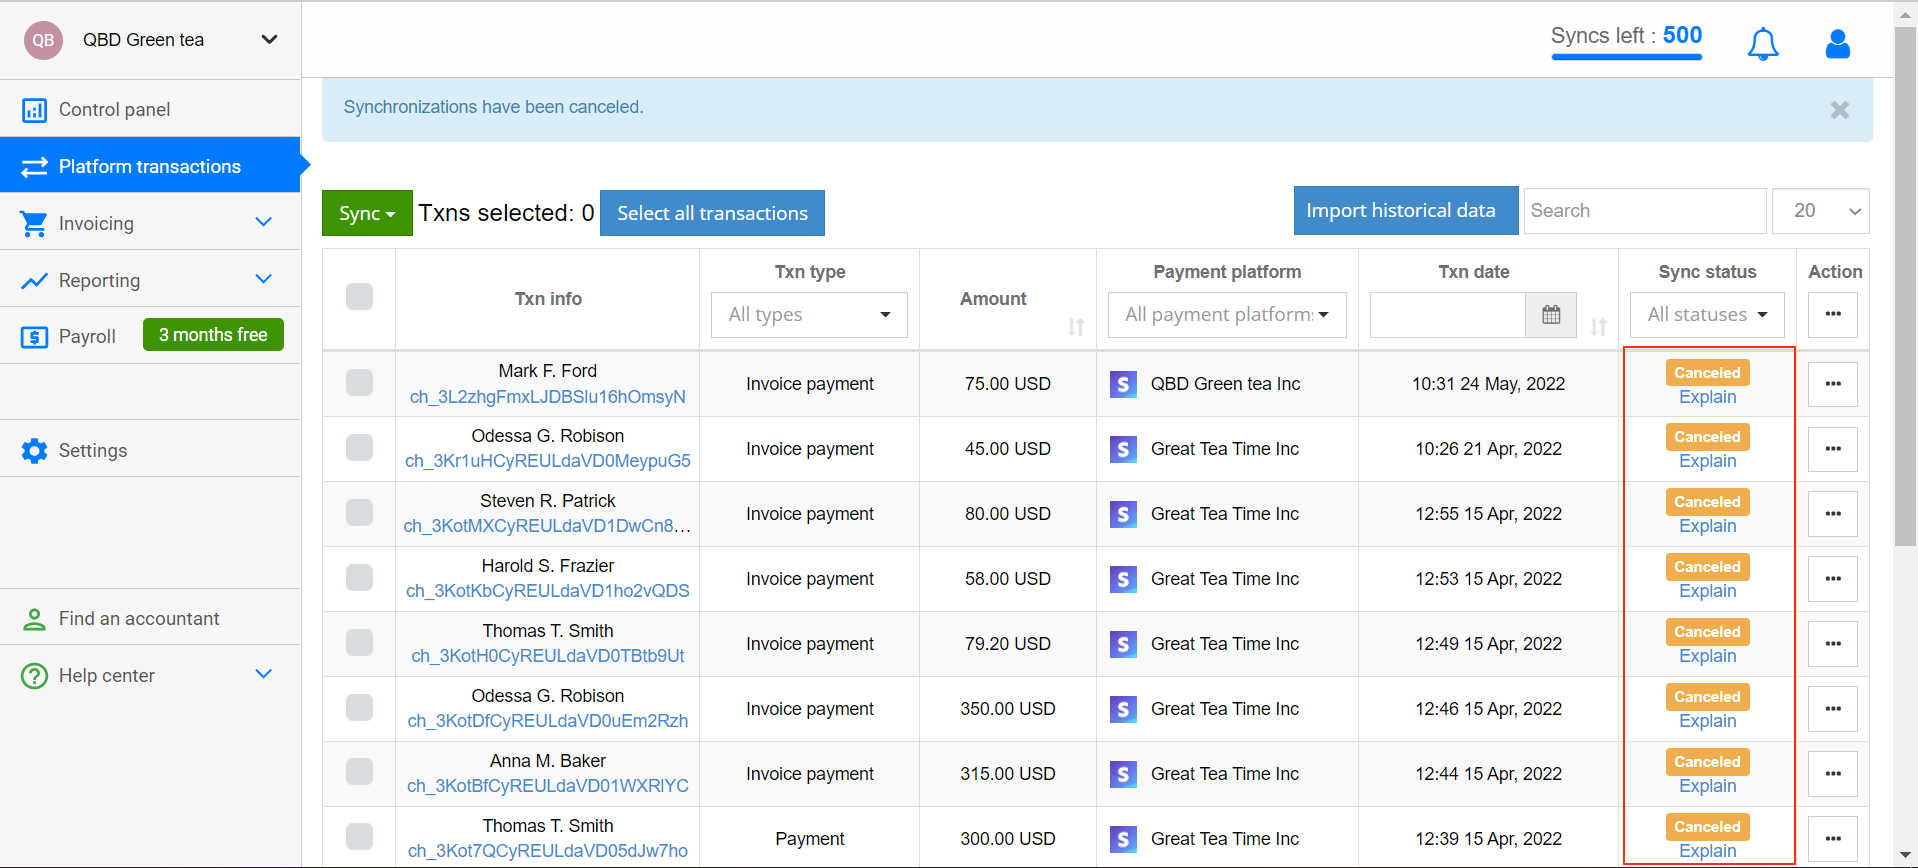
Task: Open action menu for Harold S. Frazier row
Action: (1833, 579)
